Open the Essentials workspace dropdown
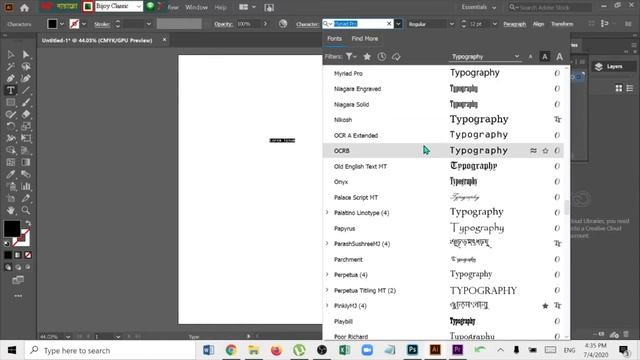 pos(479,7)
